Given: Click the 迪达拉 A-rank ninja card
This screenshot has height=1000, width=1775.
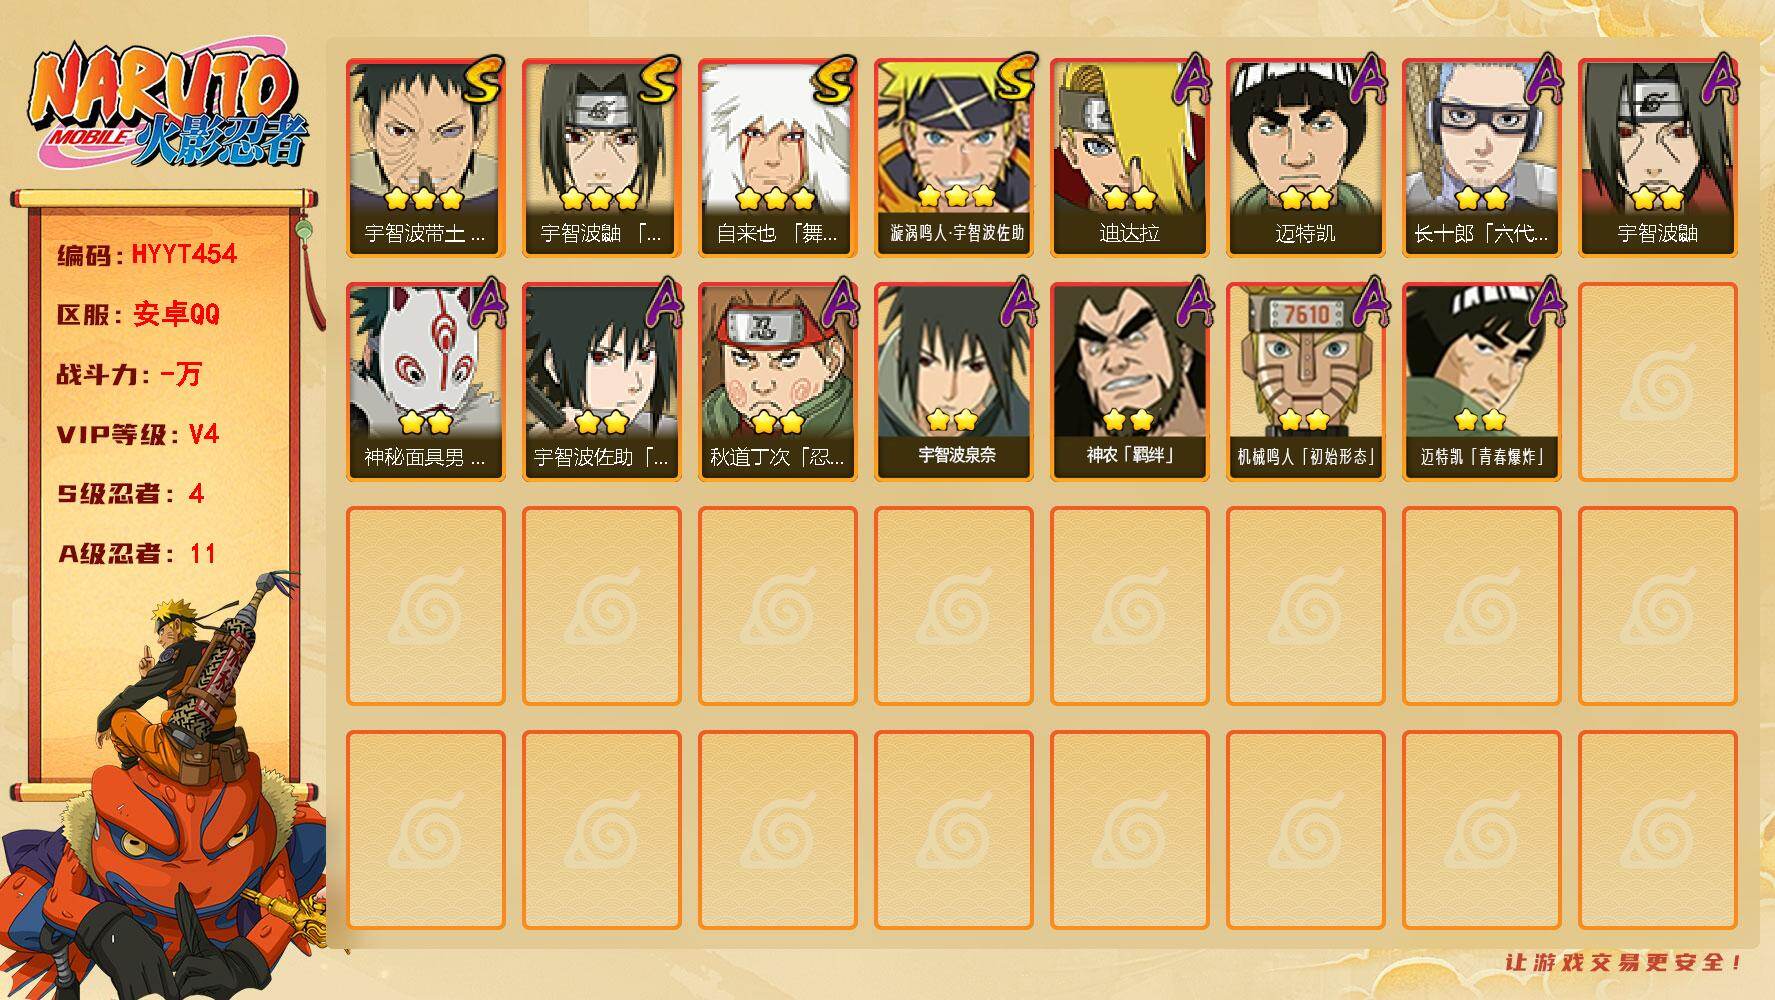Looking at the screenshot, I should 1130,158.
